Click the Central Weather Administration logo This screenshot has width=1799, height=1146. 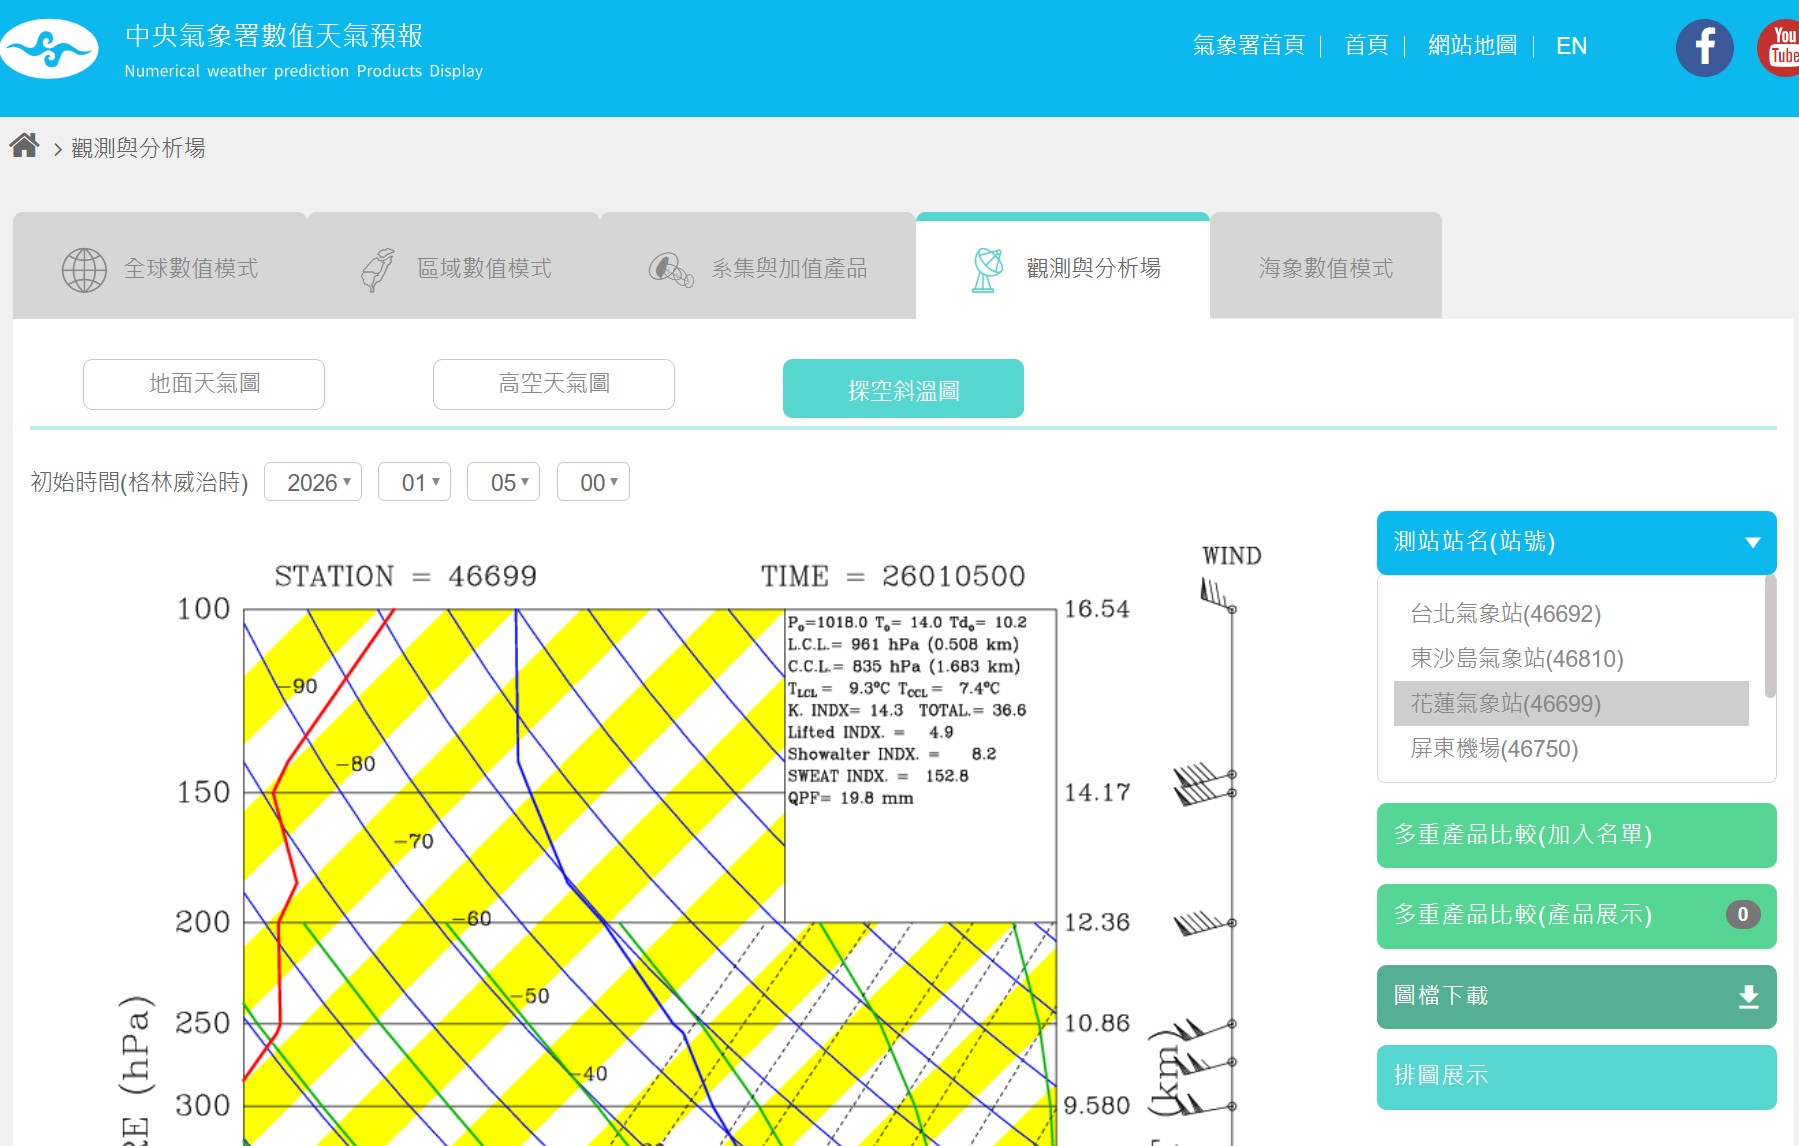tap(49, 48)
